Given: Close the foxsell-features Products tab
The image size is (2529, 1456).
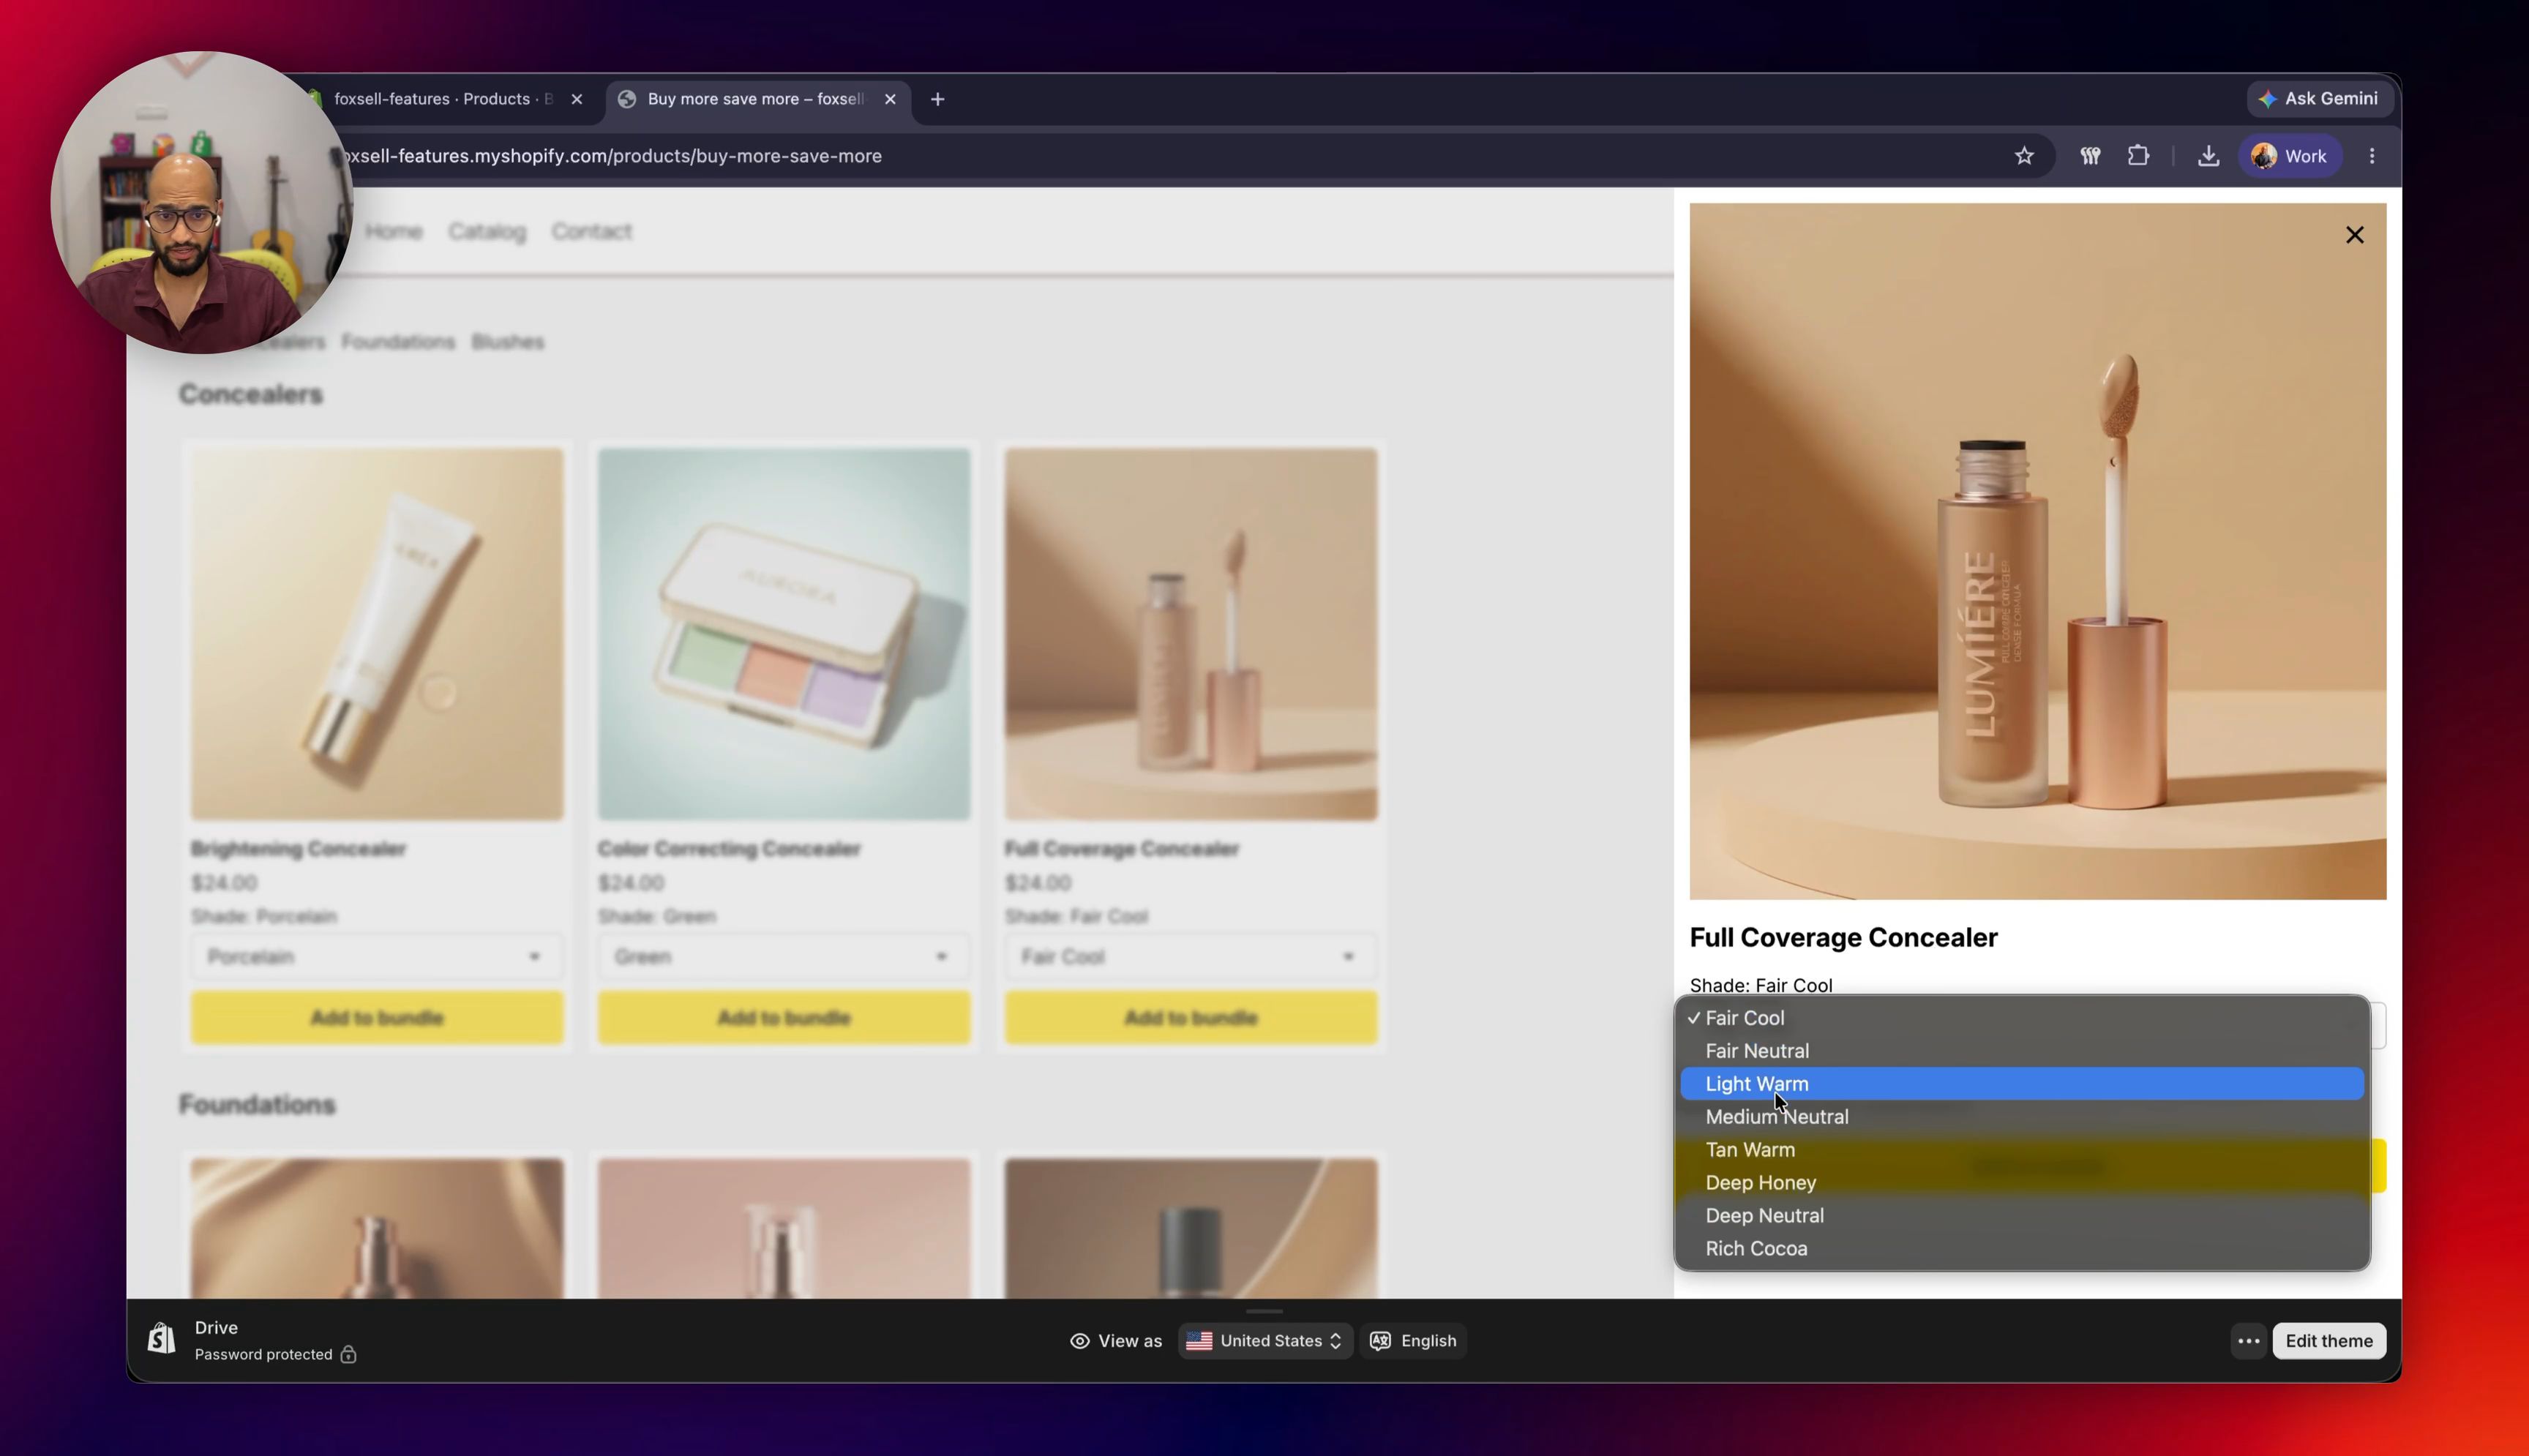Looking at the screenshot, I should click(577, 99).
